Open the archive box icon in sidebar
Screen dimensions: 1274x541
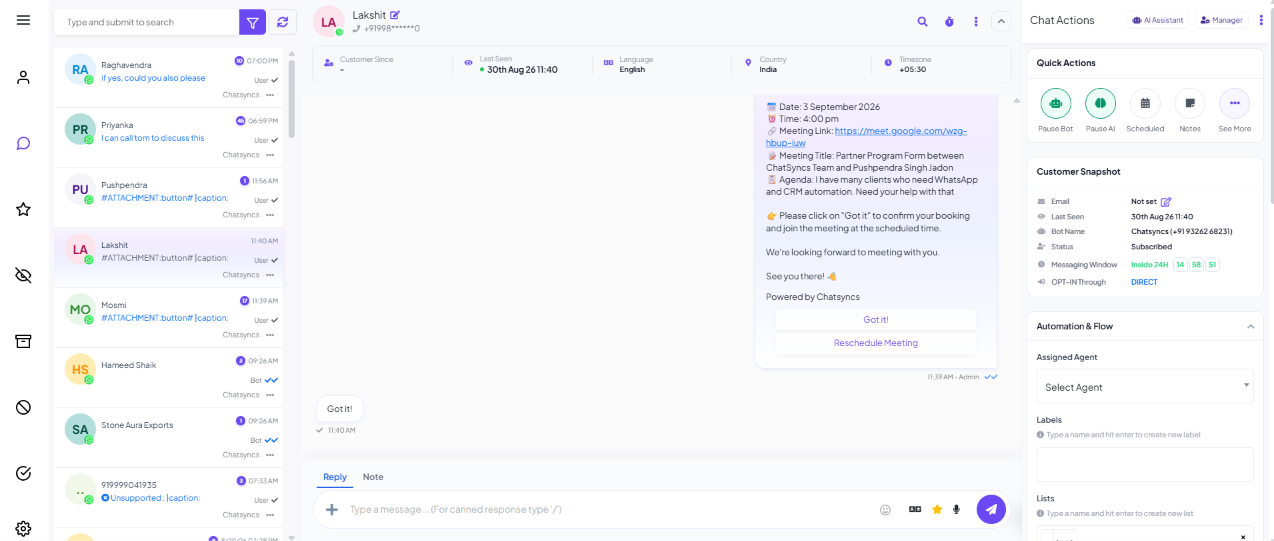click(23, 341)
